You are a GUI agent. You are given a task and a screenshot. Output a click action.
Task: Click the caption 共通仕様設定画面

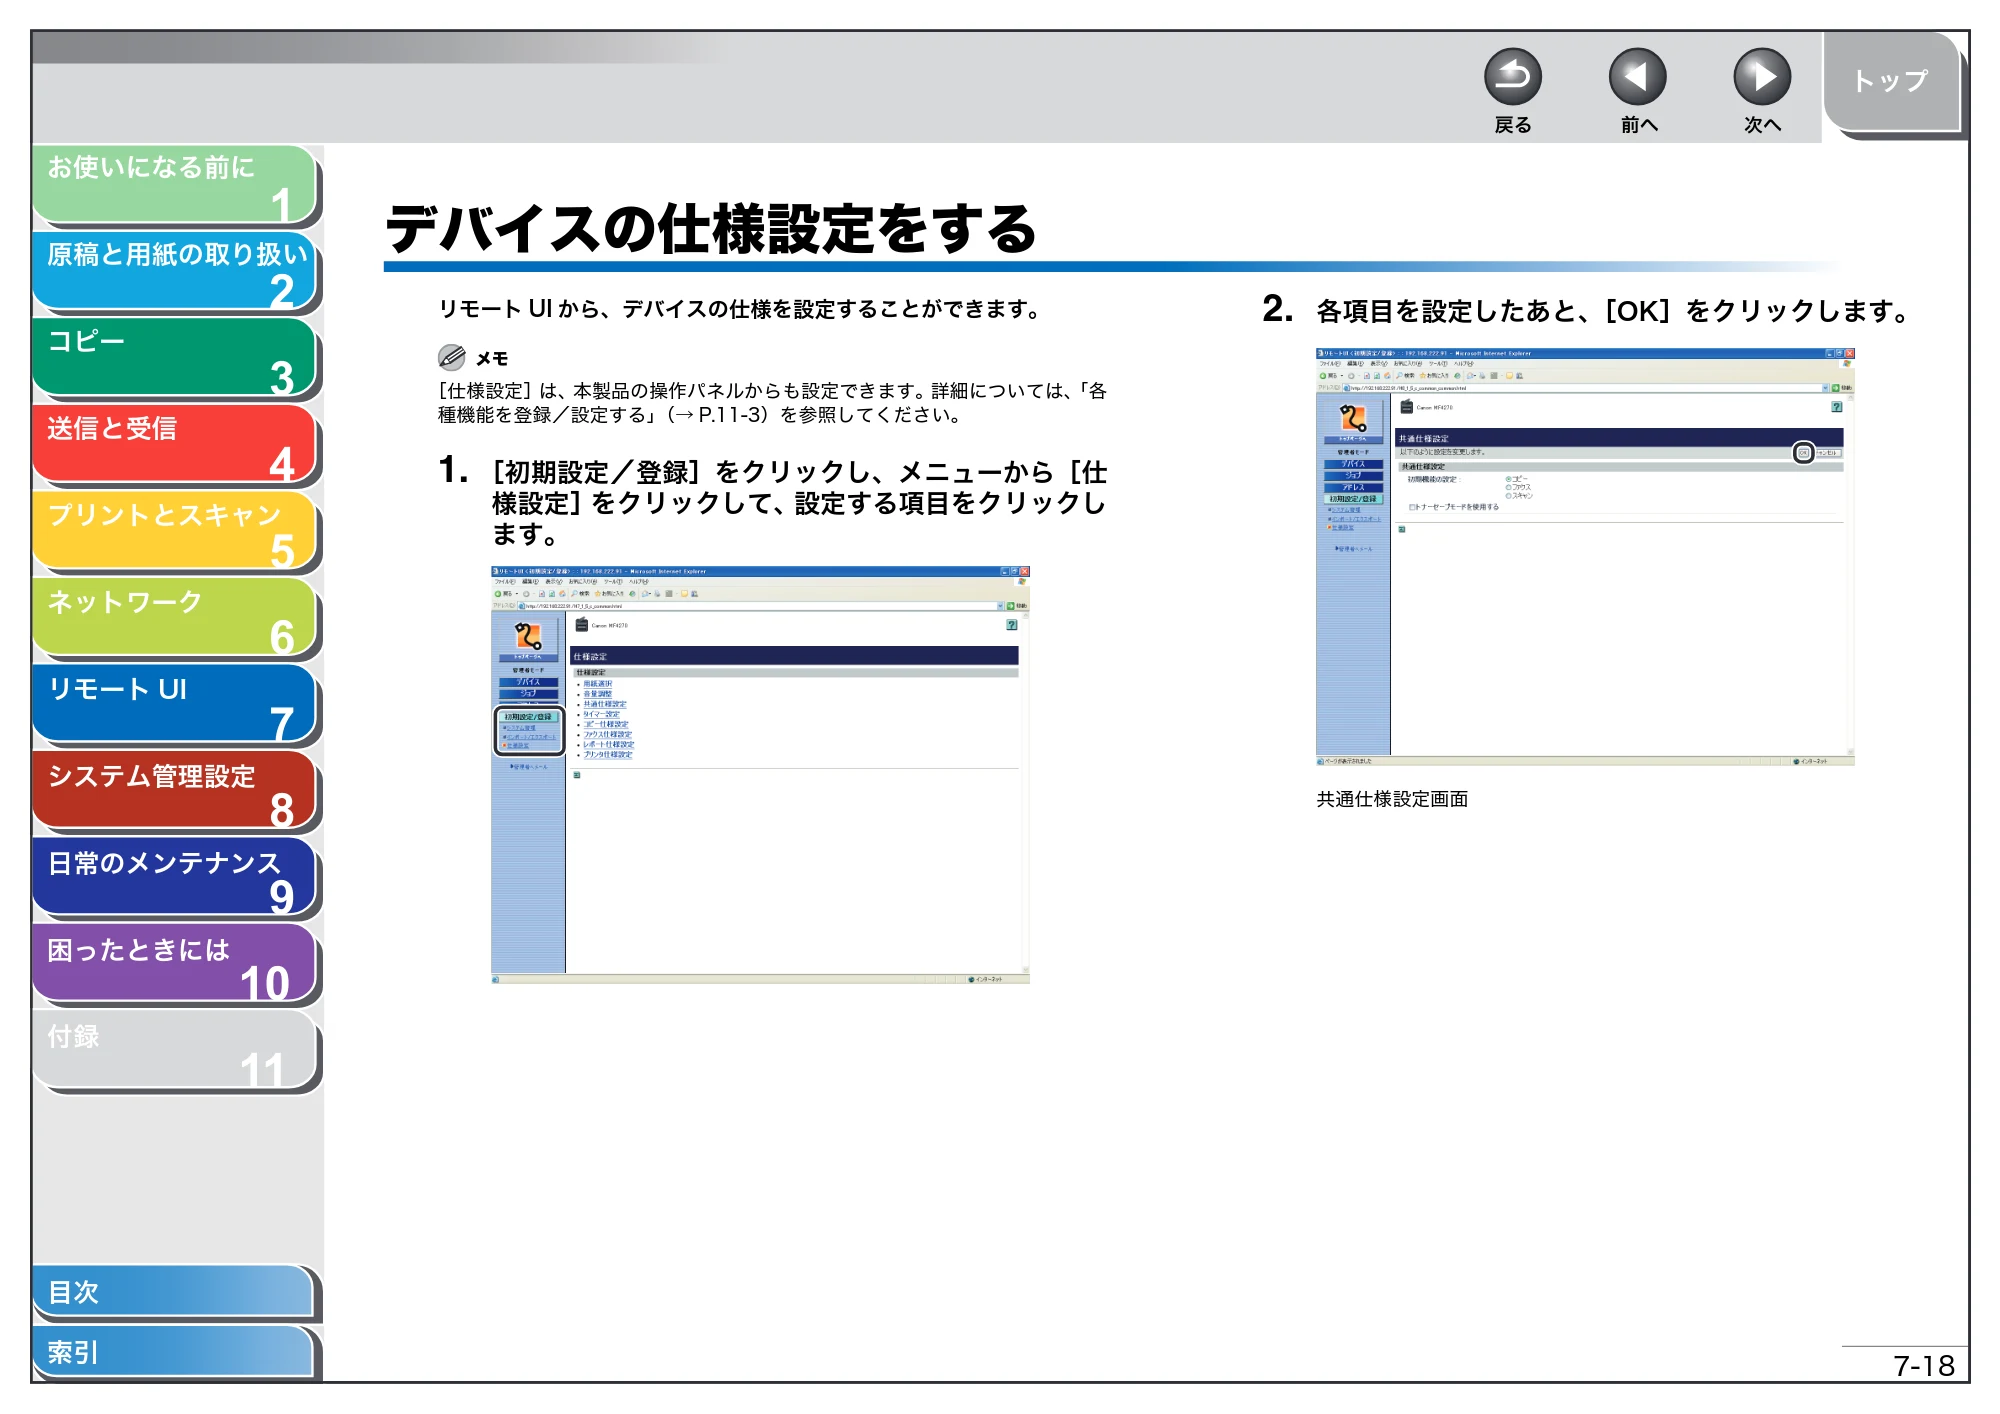1392,799
